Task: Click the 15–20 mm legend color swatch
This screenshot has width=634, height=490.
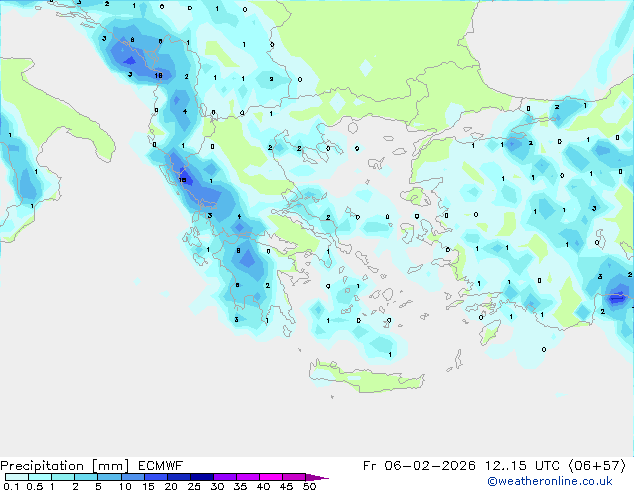Action: (156, 477)
